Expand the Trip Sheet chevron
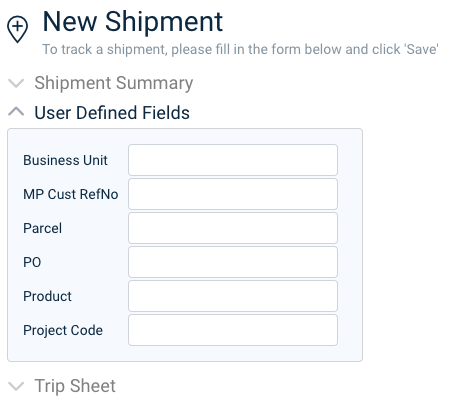Viewport: 450px width, 401px height. (16, 386)
